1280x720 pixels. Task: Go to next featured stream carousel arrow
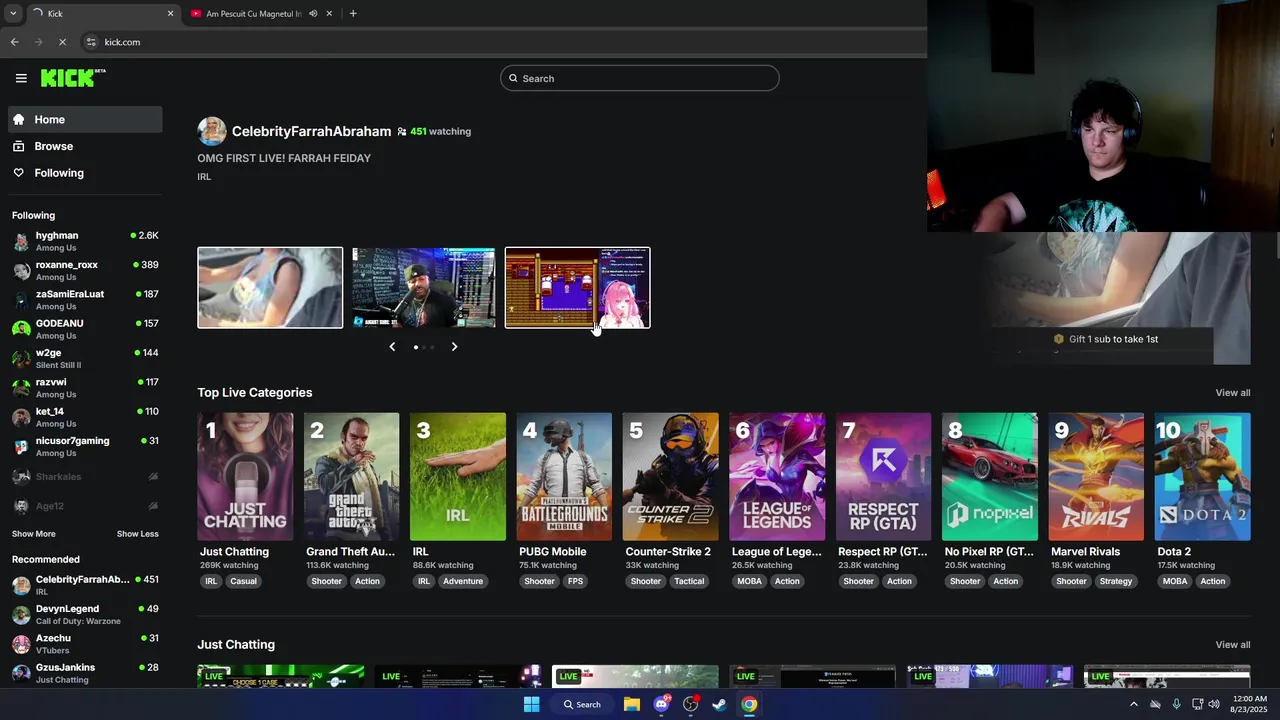pyautogui.click(x=454, y=347)
